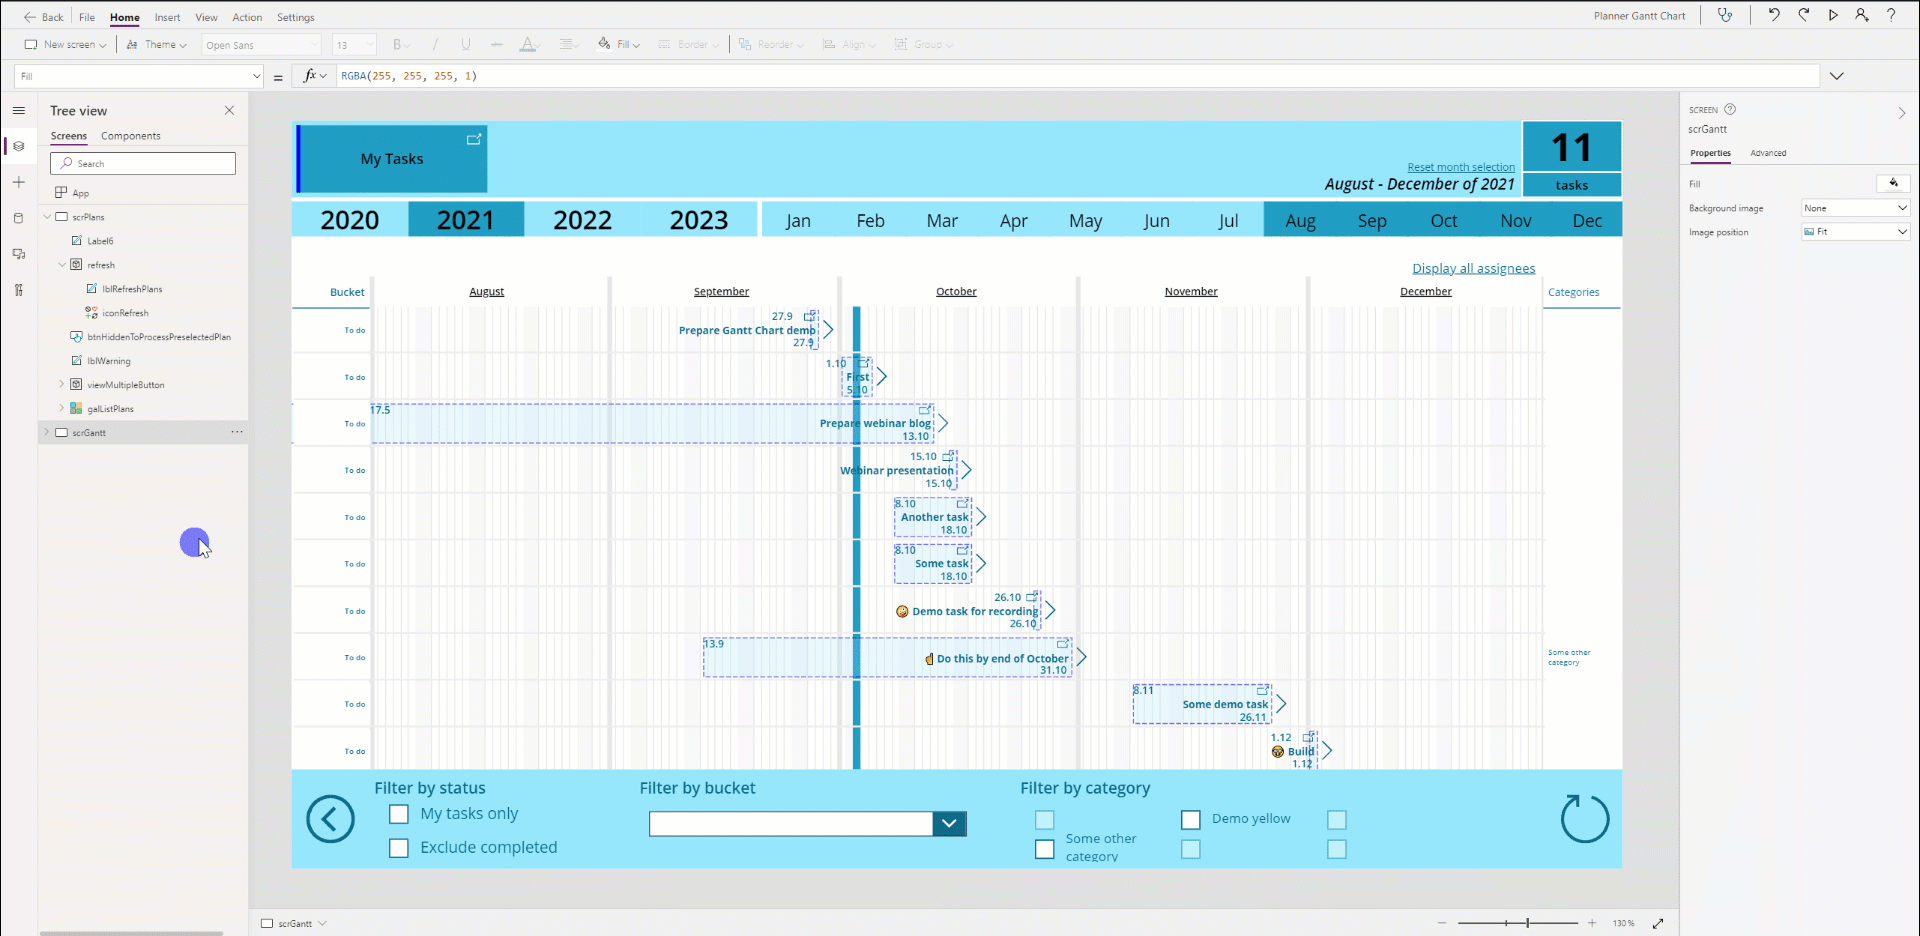Check the My tasks only checkbox
Viewport: 1920px width, 936px height.
[399, 814]
